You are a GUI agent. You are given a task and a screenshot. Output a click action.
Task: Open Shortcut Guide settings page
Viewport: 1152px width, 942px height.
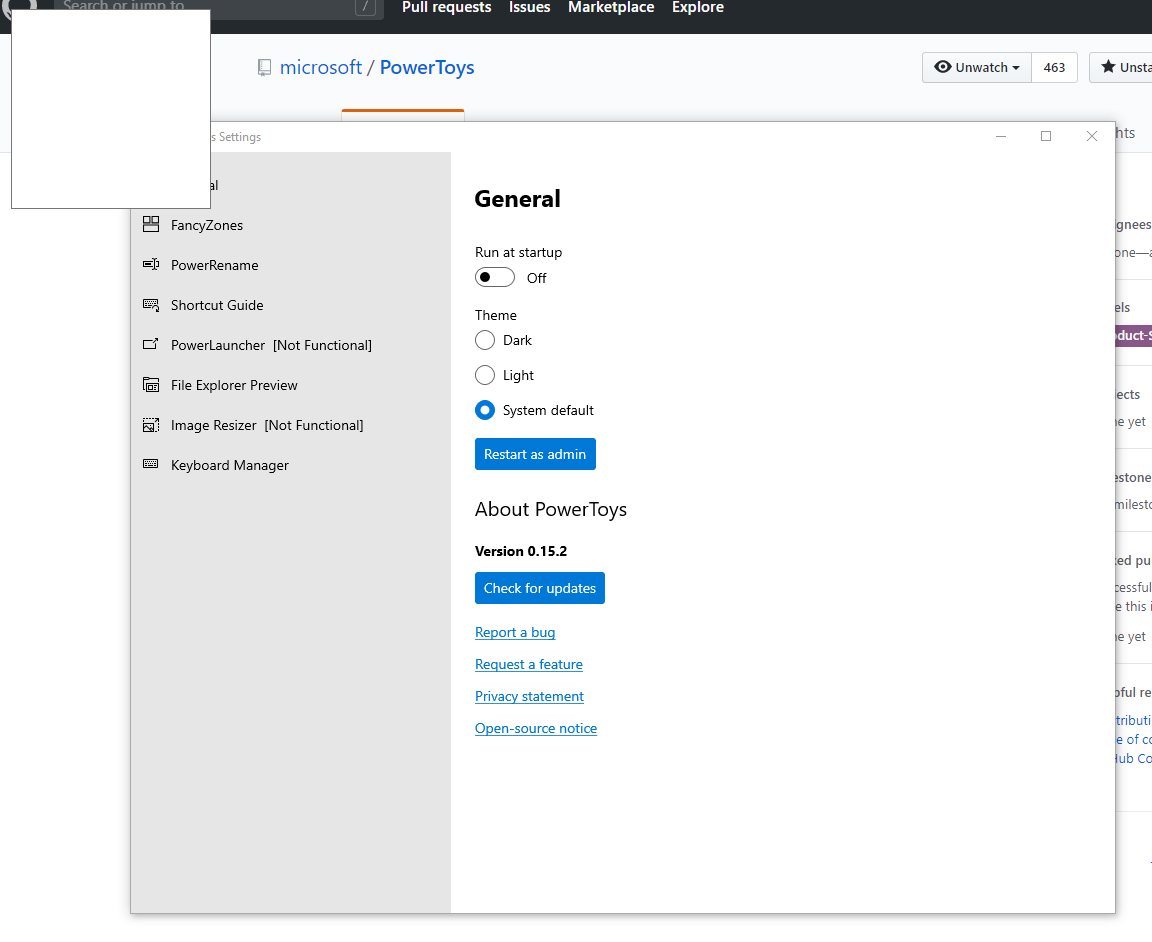[x=291, y=305]
